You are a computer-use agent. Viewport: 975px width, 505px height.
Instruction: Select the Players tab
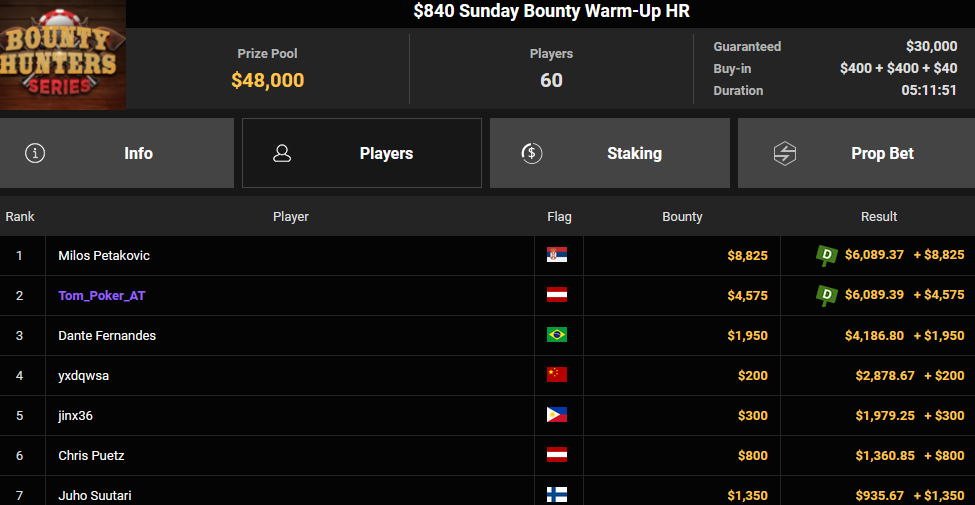(362, 153)
